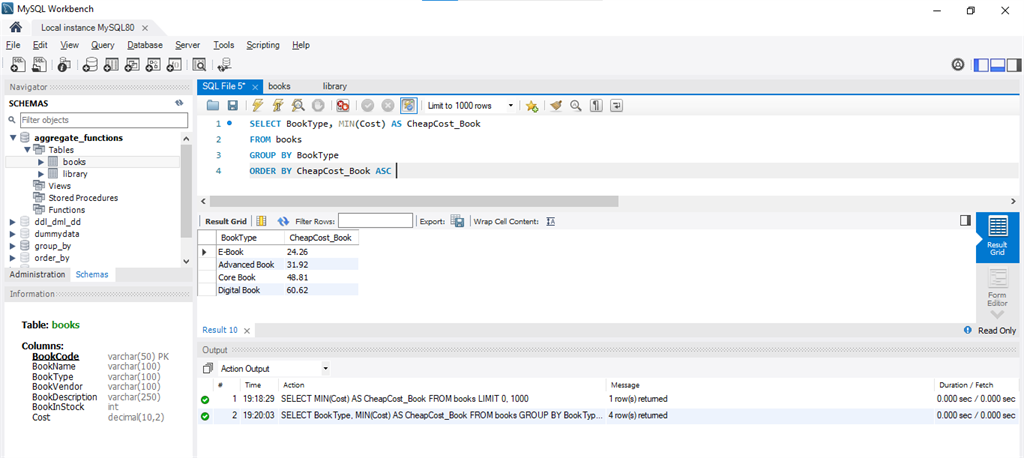Execute the statement under the cursor

tap(278, 105)
